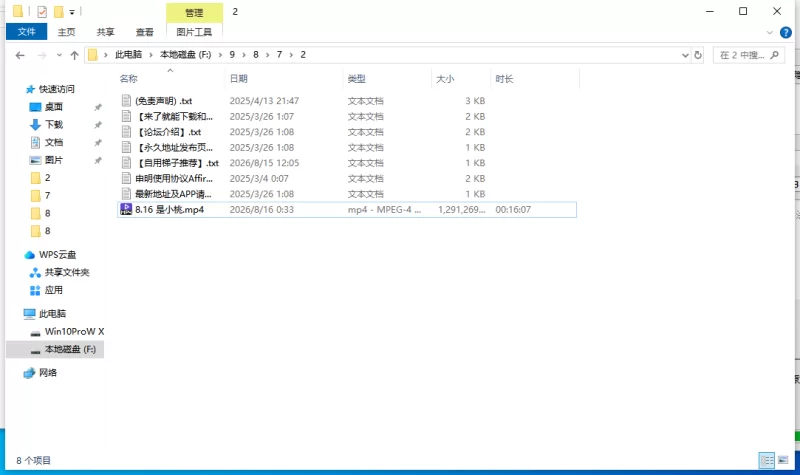Click the text document icon of (免责声明).txt
This screenshot has width=800, height=475.
point(126,101)
